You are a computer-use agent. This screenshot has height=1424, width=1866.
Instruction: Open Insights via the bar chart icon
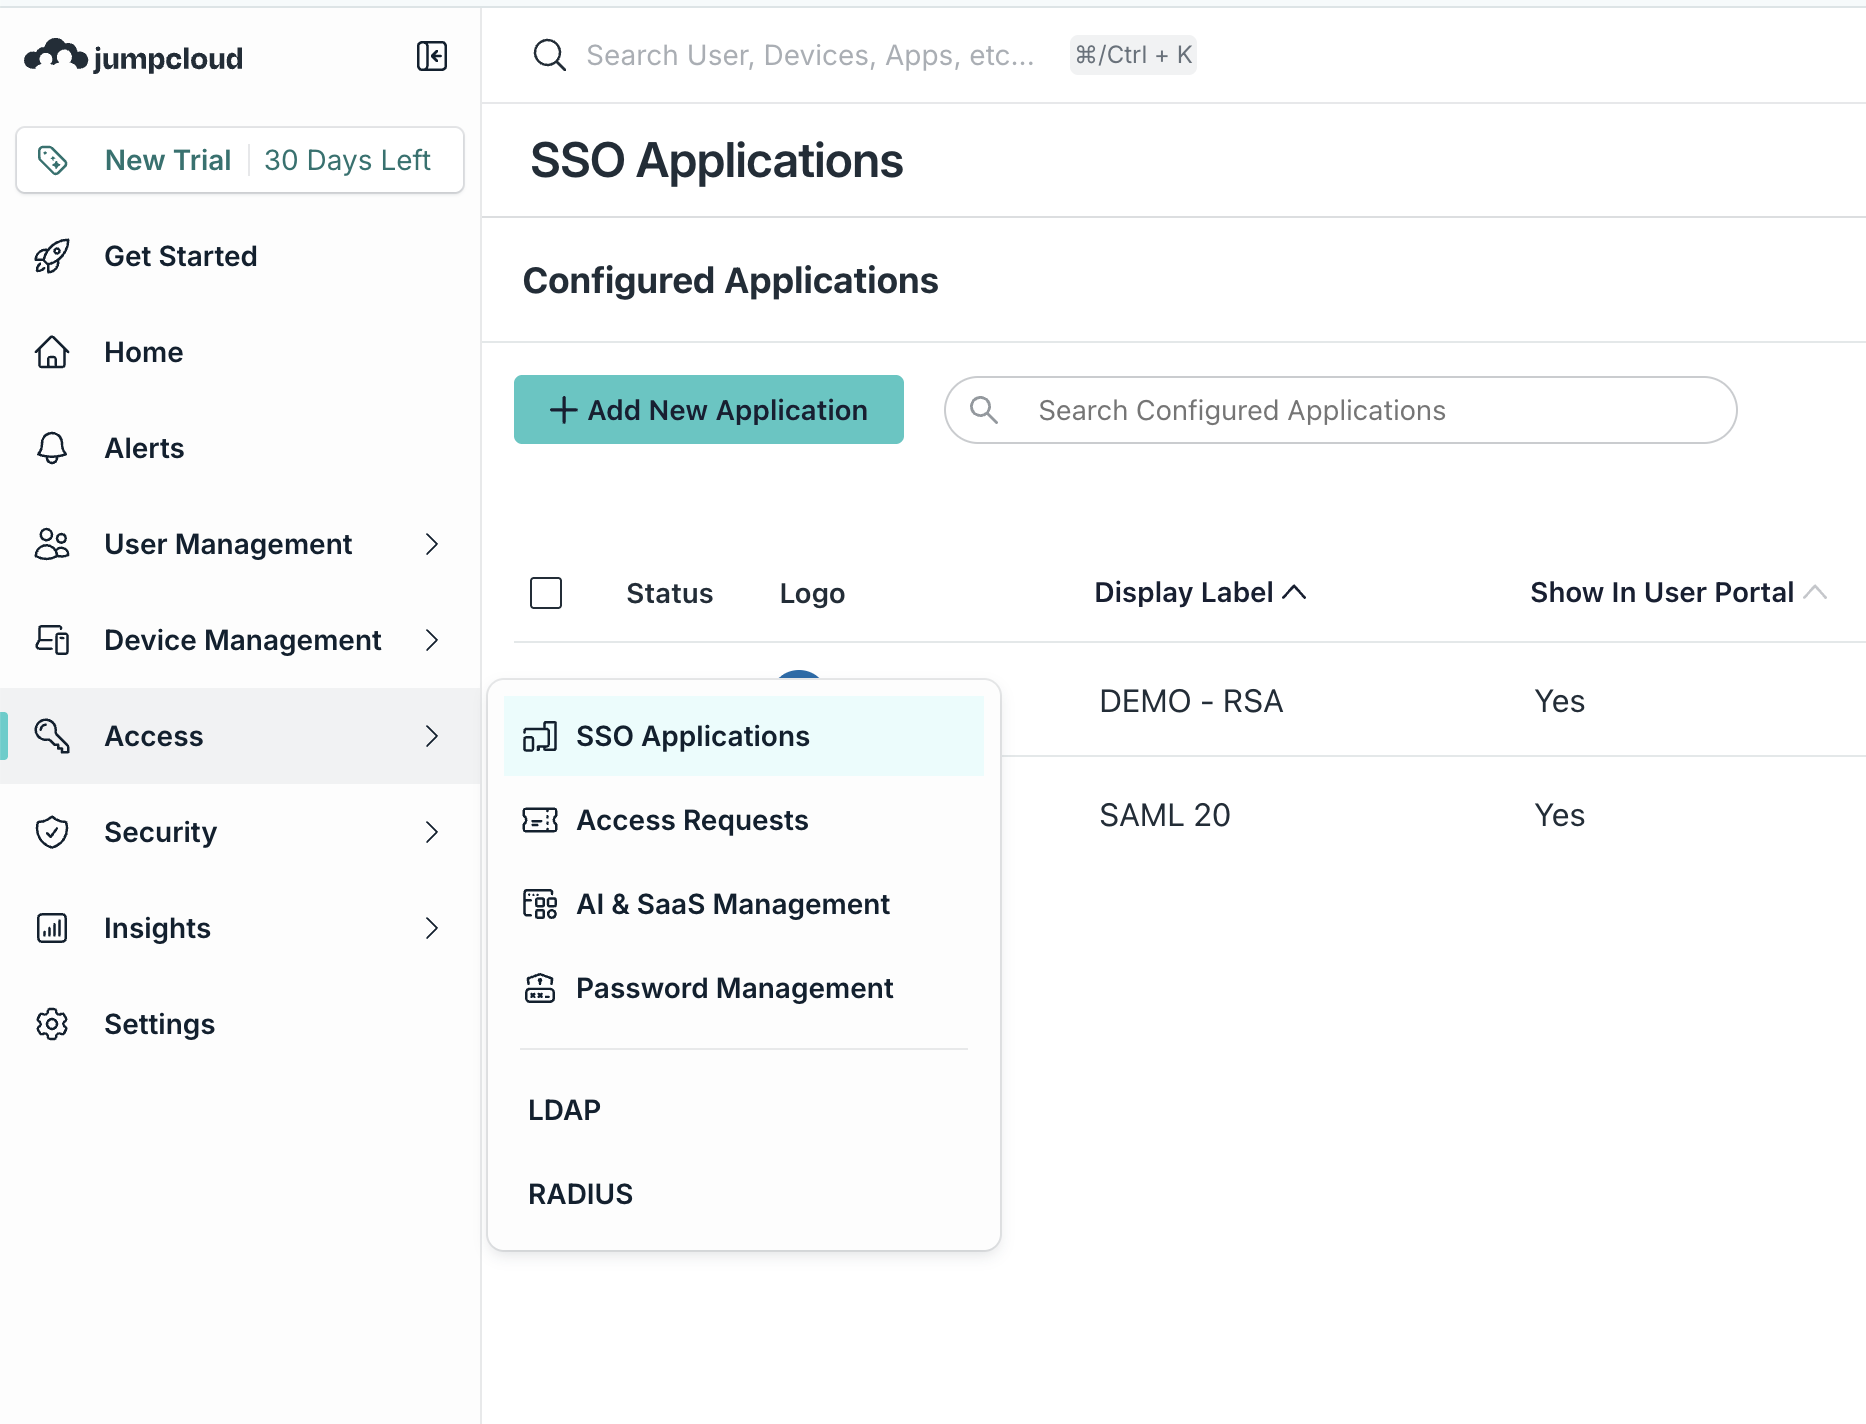pos(52,928)
